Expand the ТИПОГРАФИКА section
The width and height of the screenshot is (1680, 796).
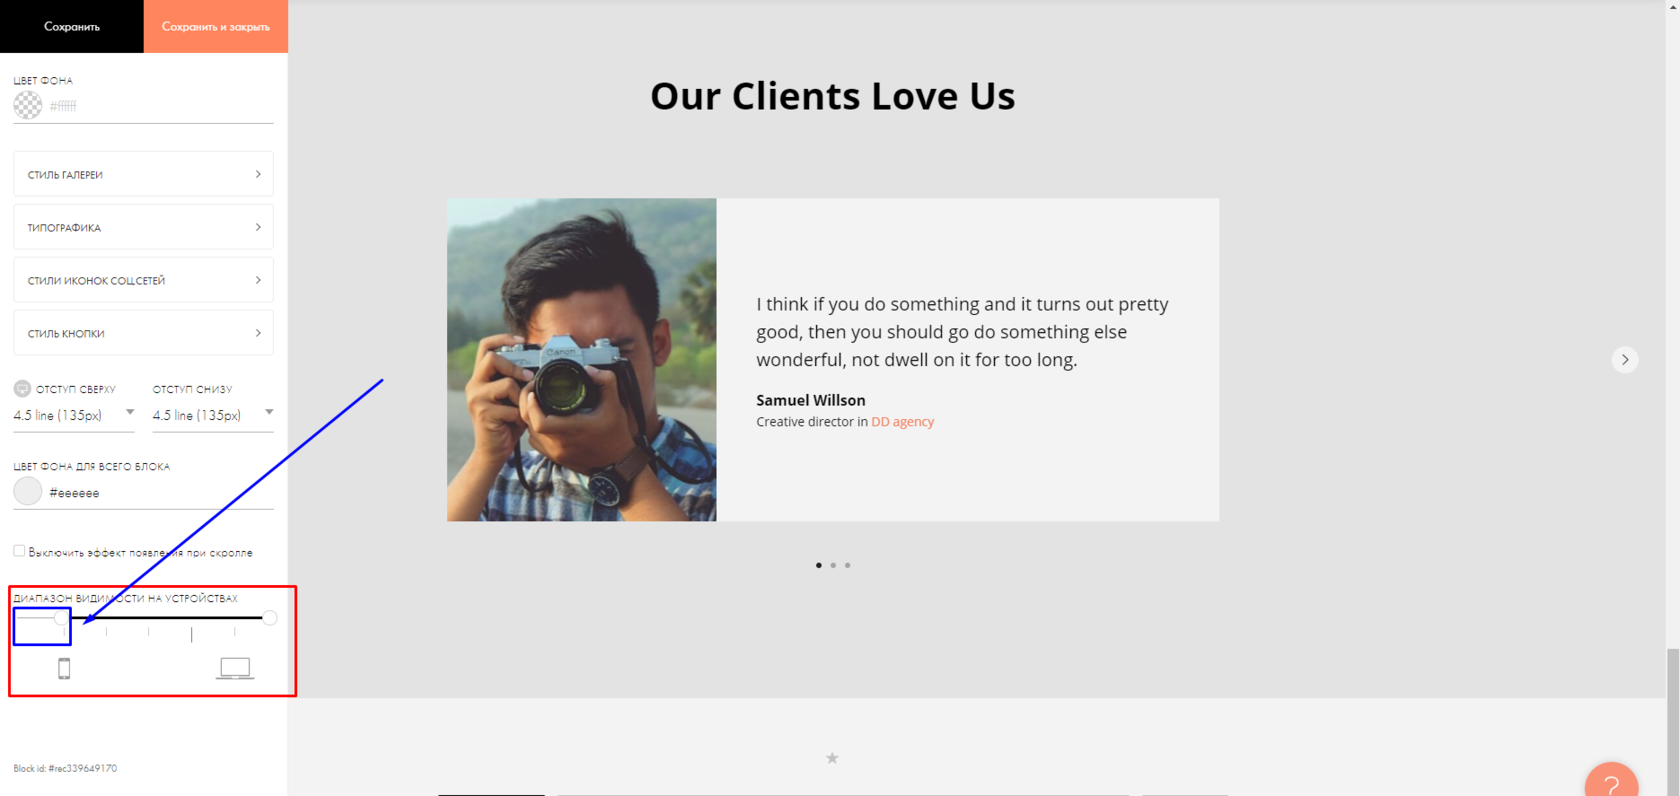[x=143, y=227]
